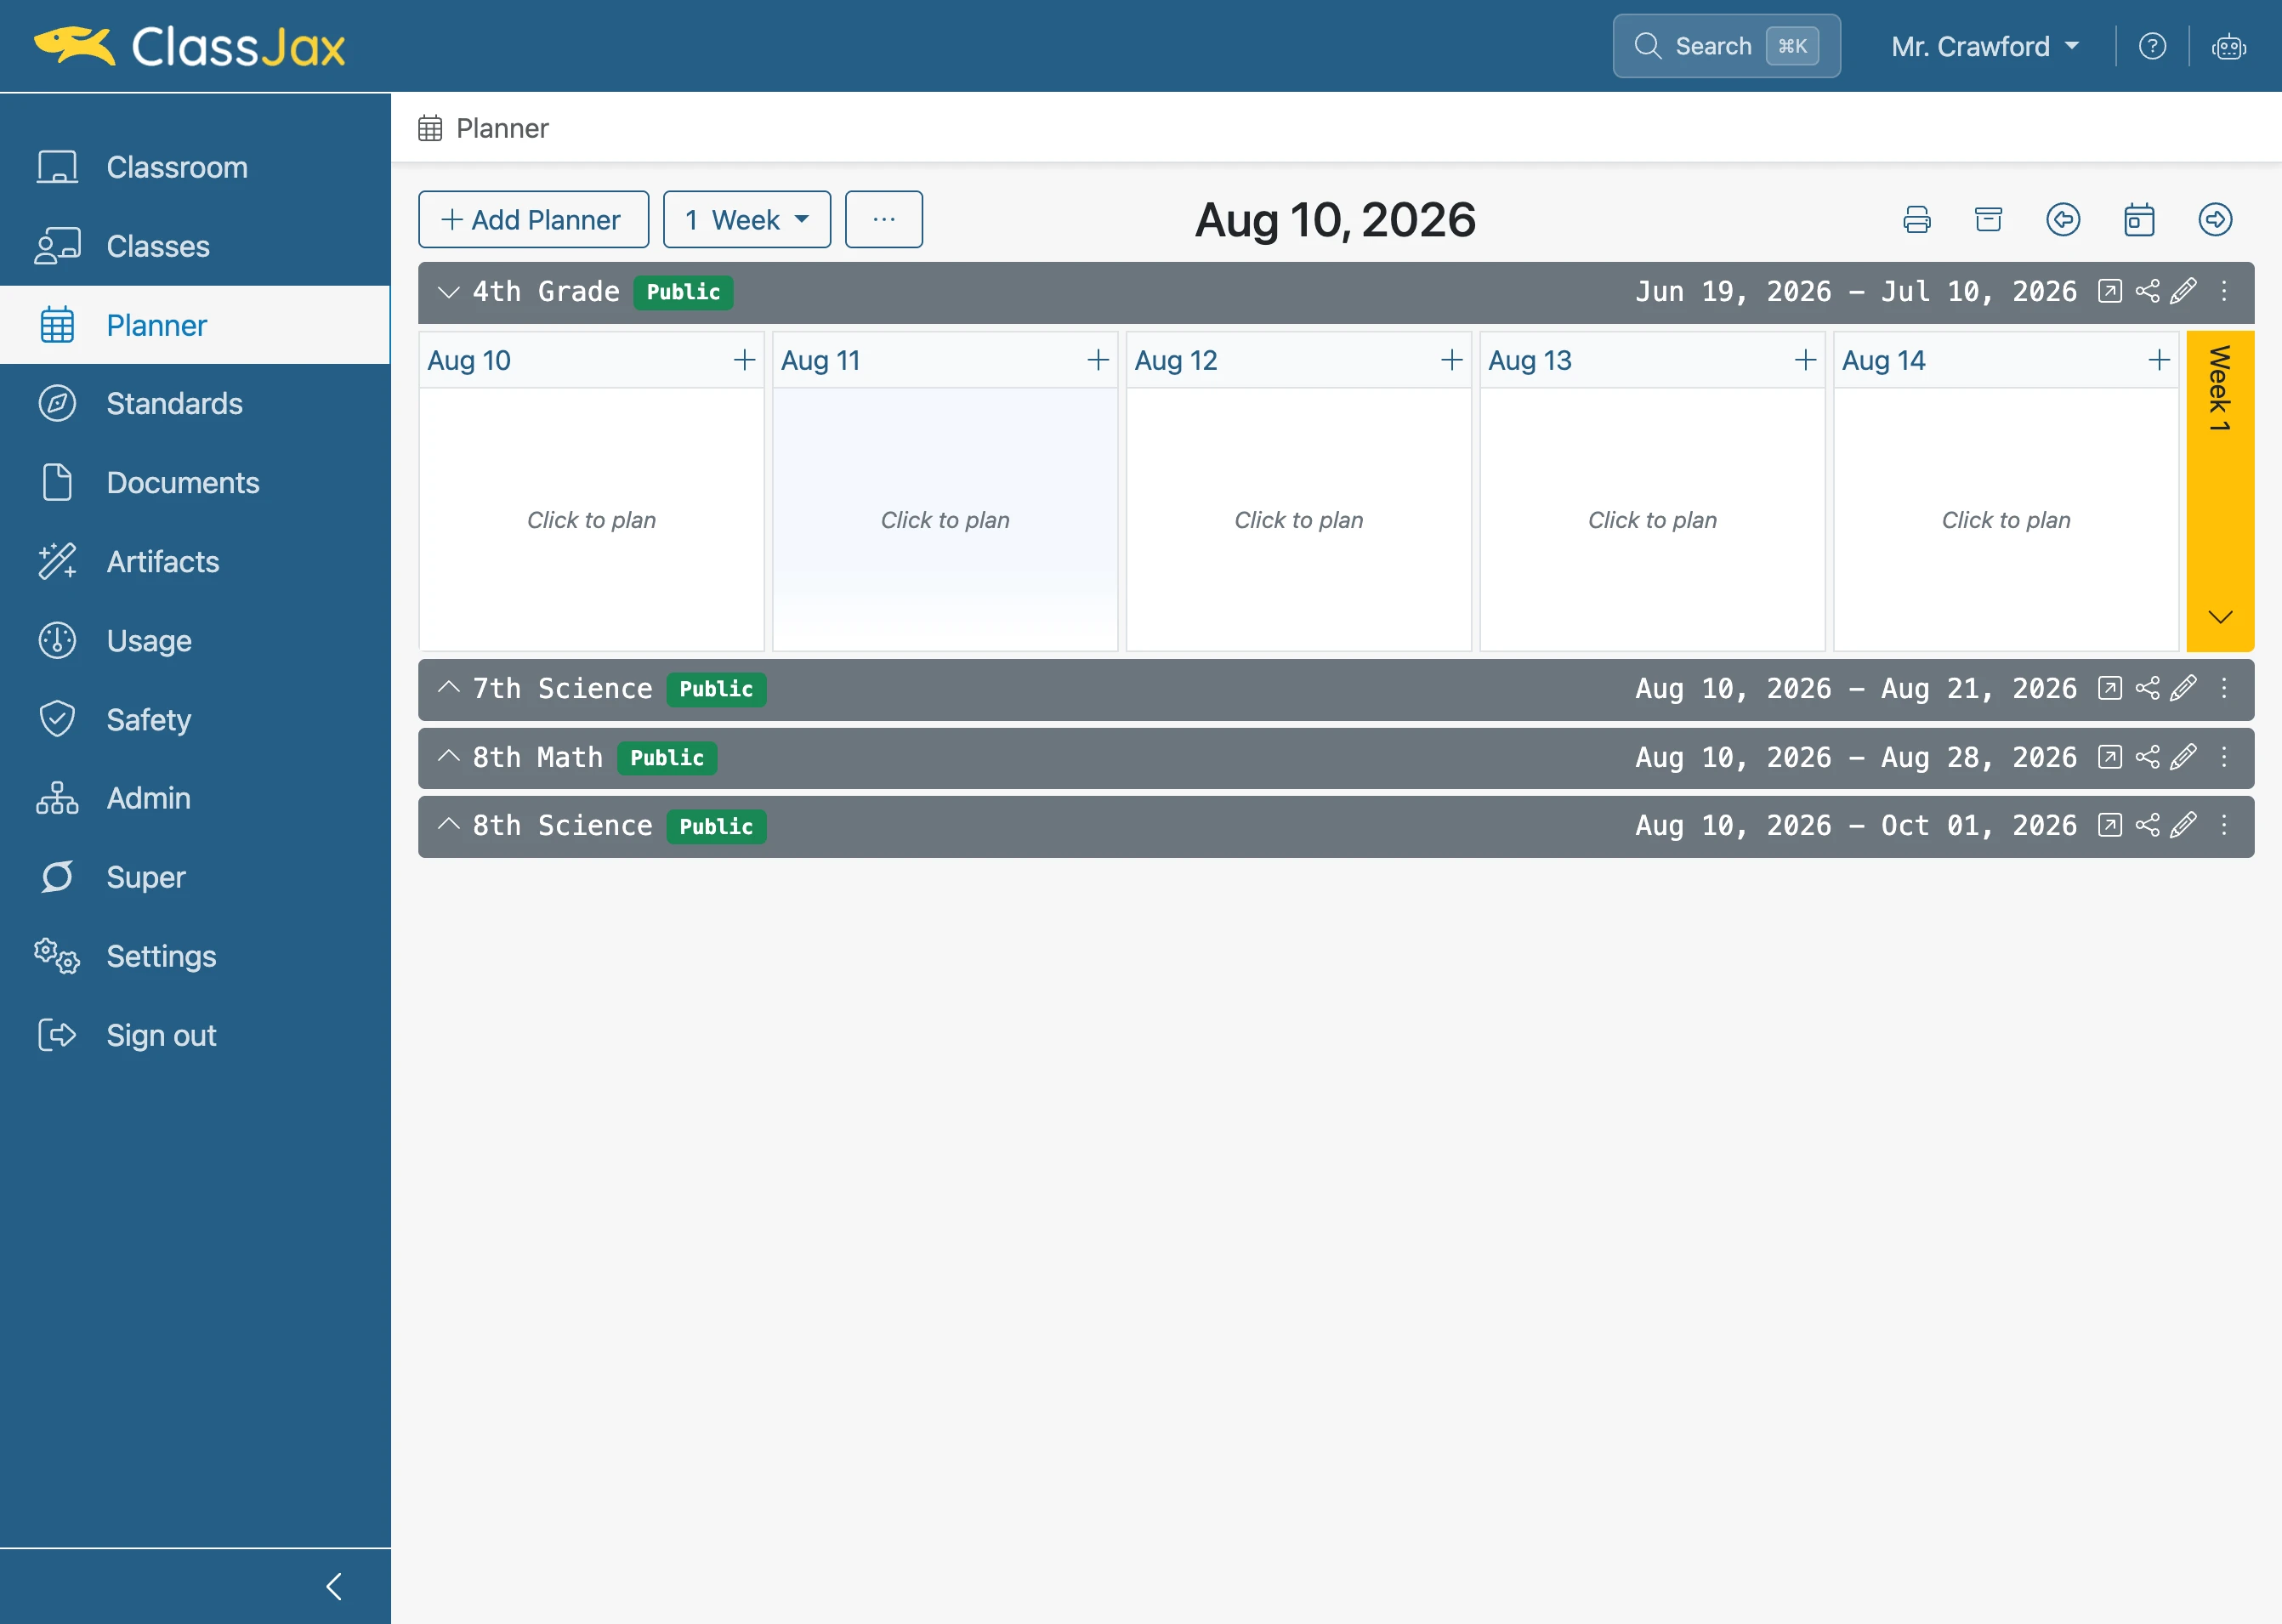2282x1624 pixels.
Task: Open the 1 Week range dropdown
Action: coord(747,219)
